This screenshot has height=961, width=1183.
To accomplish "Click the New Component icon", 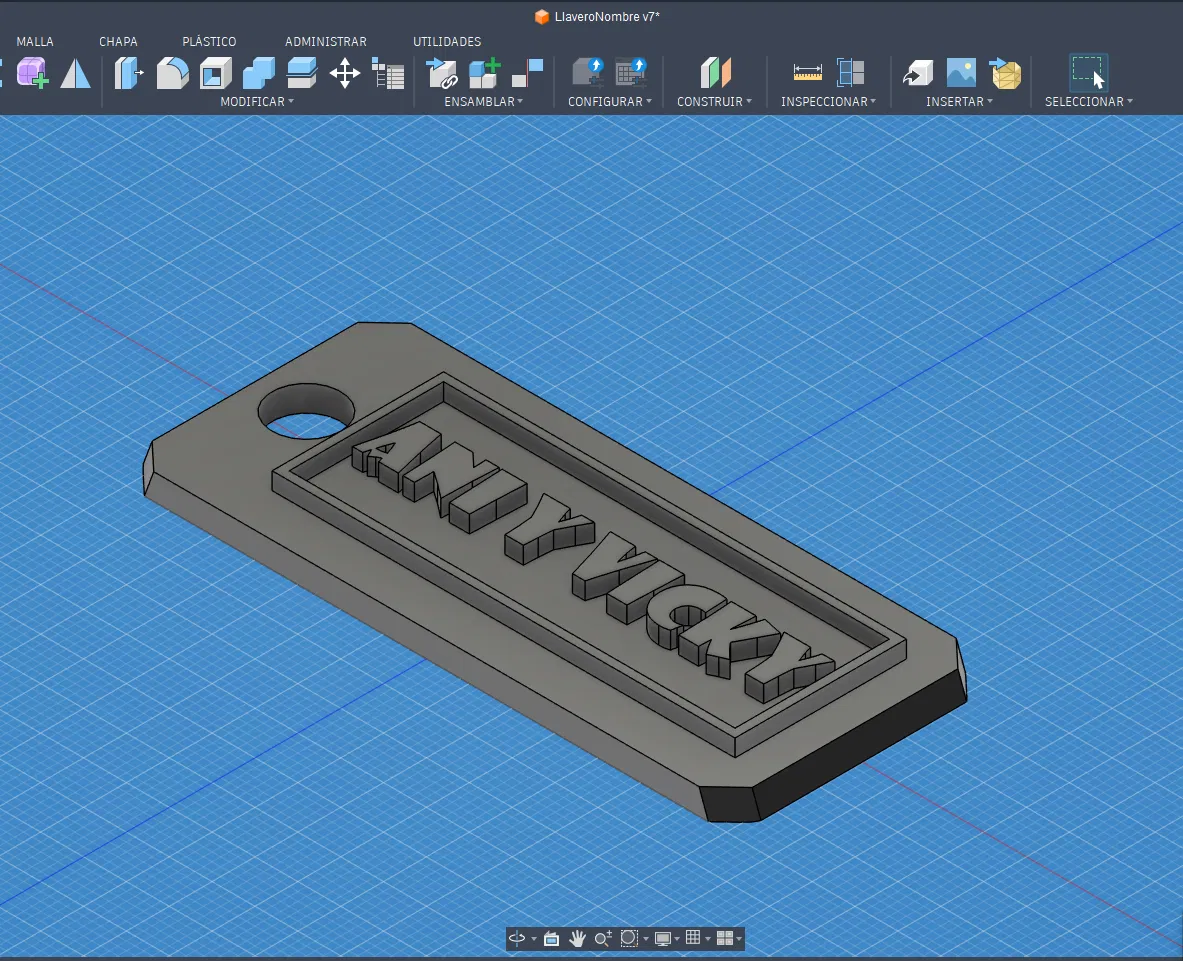I will tap(484, 73).
